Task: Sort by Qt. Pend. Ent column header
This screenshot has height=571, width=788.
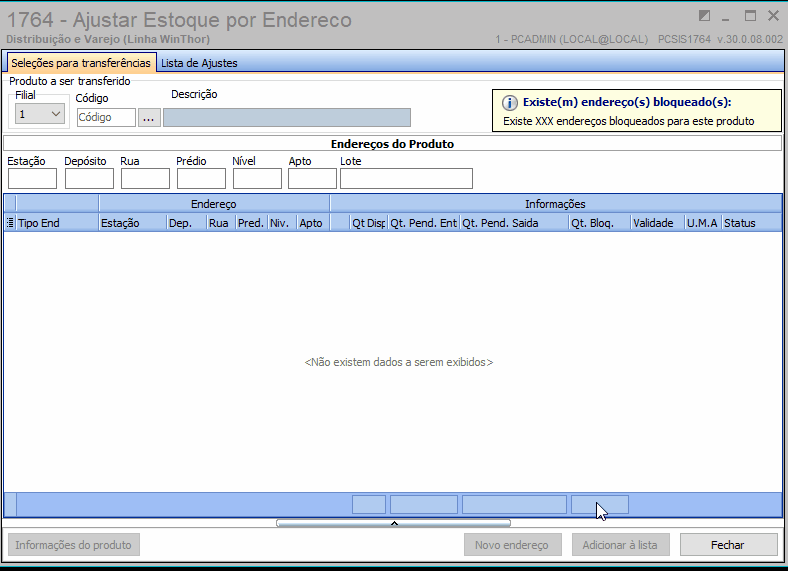Action: tap(424, 223)
